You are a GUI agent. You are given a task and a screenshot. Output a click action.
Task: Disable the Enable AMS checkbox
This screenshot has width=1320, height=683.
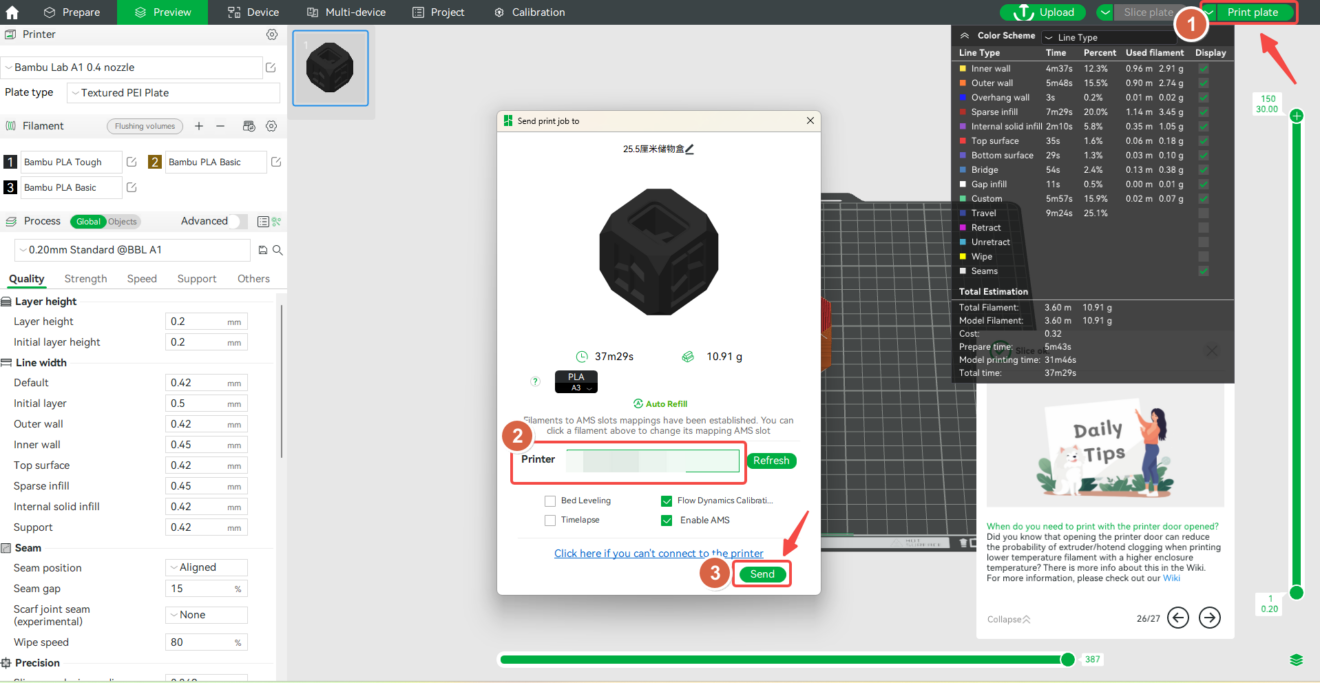coord(667,519)
